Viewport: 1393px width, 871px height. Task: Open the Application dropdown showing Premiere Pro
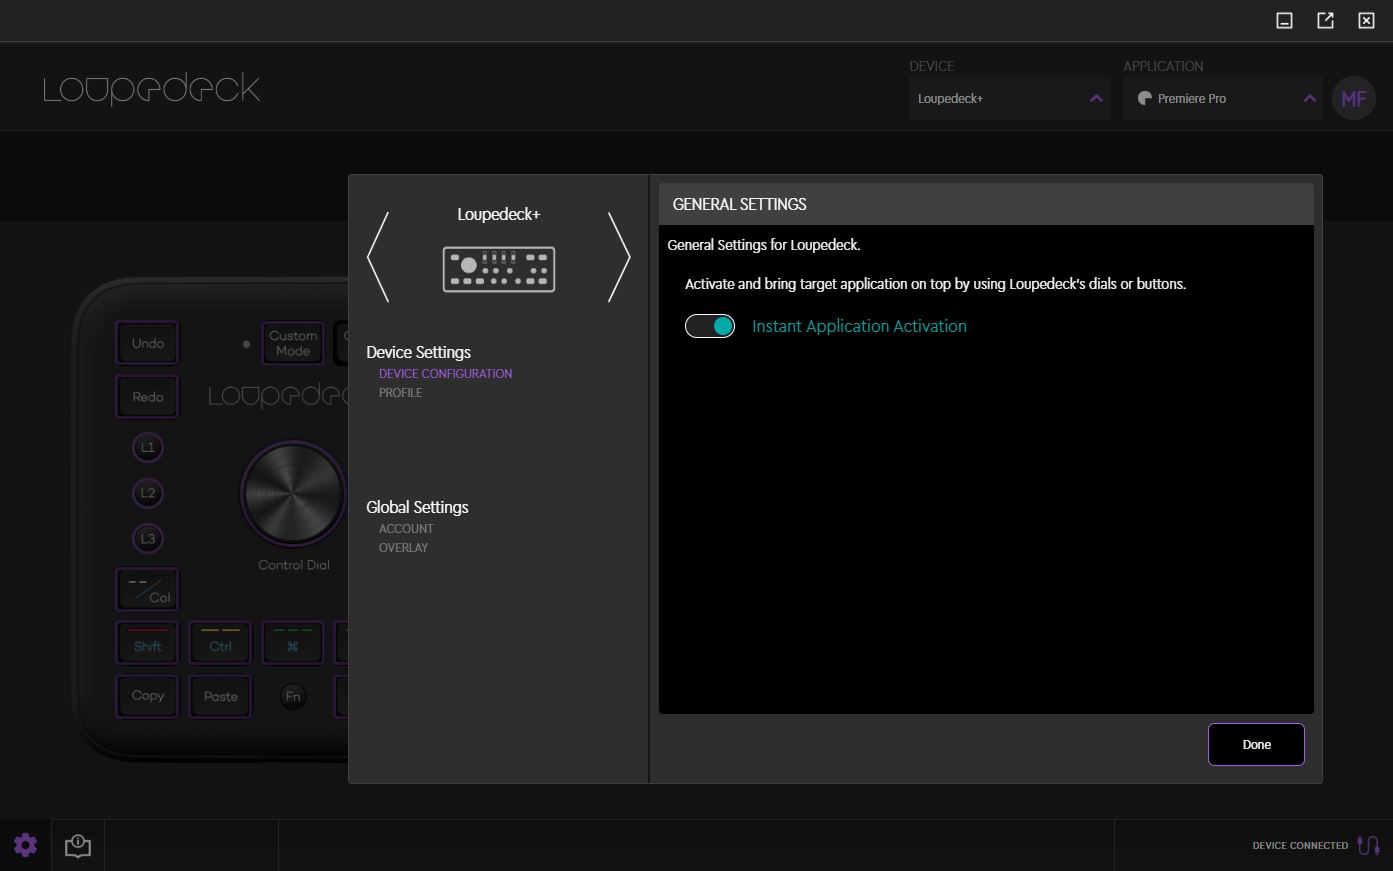point(1222,99)
